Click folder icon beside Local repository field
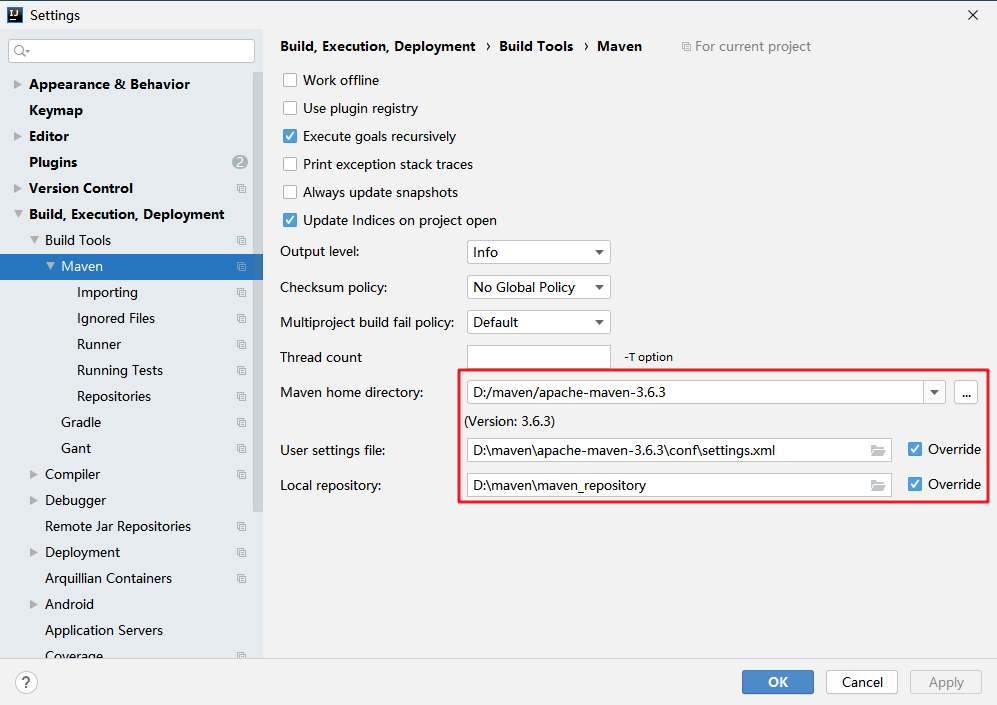The image size is (997, 705). click(878, 485)
